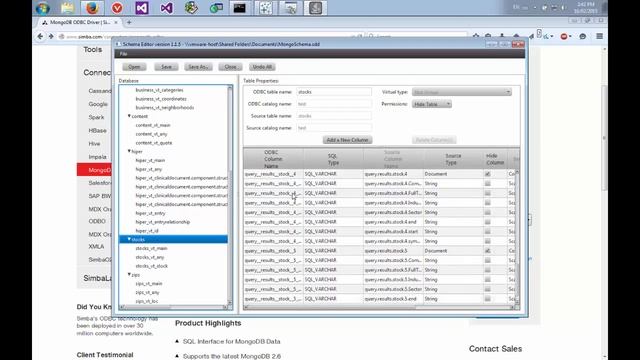Image resolution: width=640 pixels, height=360 pixels.
Task: Select zips_vt_main in tree
Action: 149,283
